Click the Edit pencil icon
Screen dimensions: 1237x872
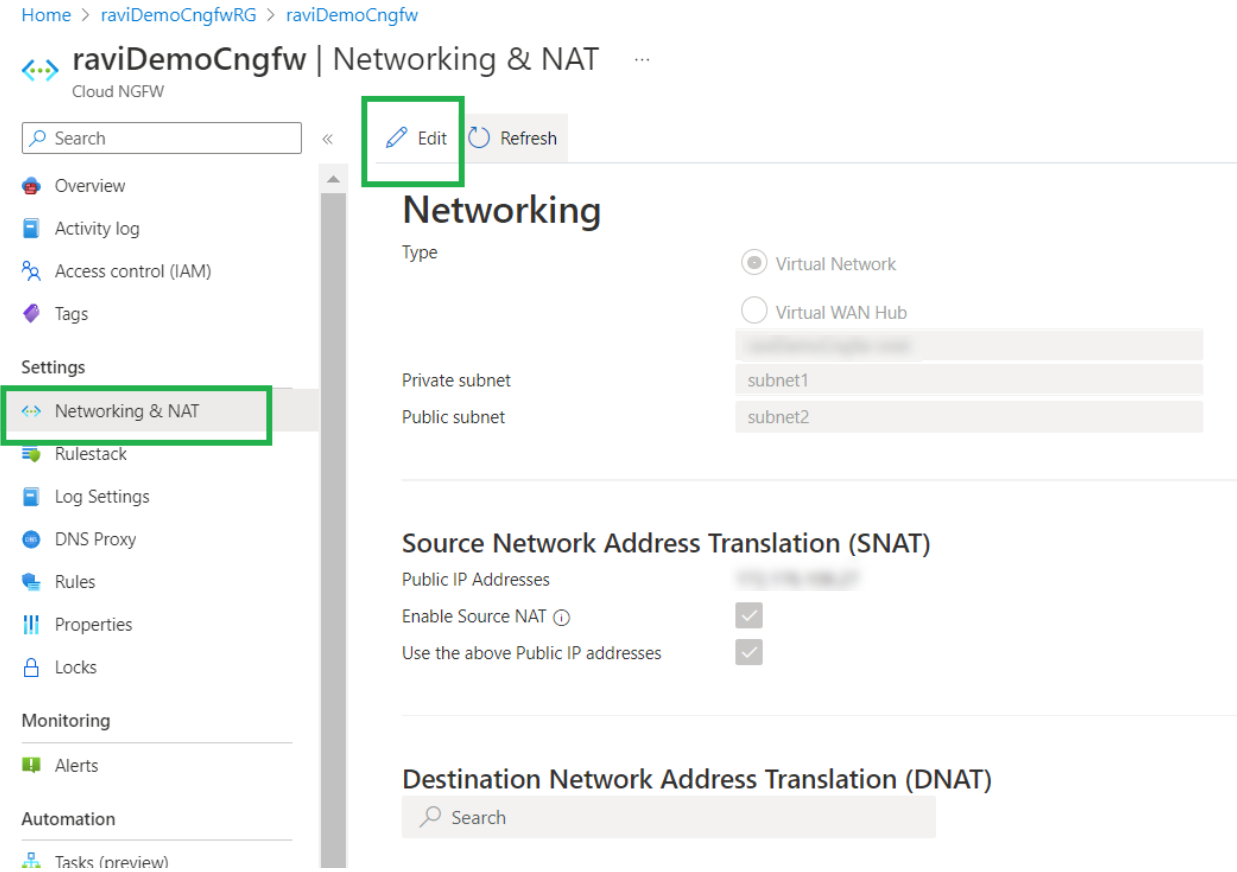coord(397,138)
